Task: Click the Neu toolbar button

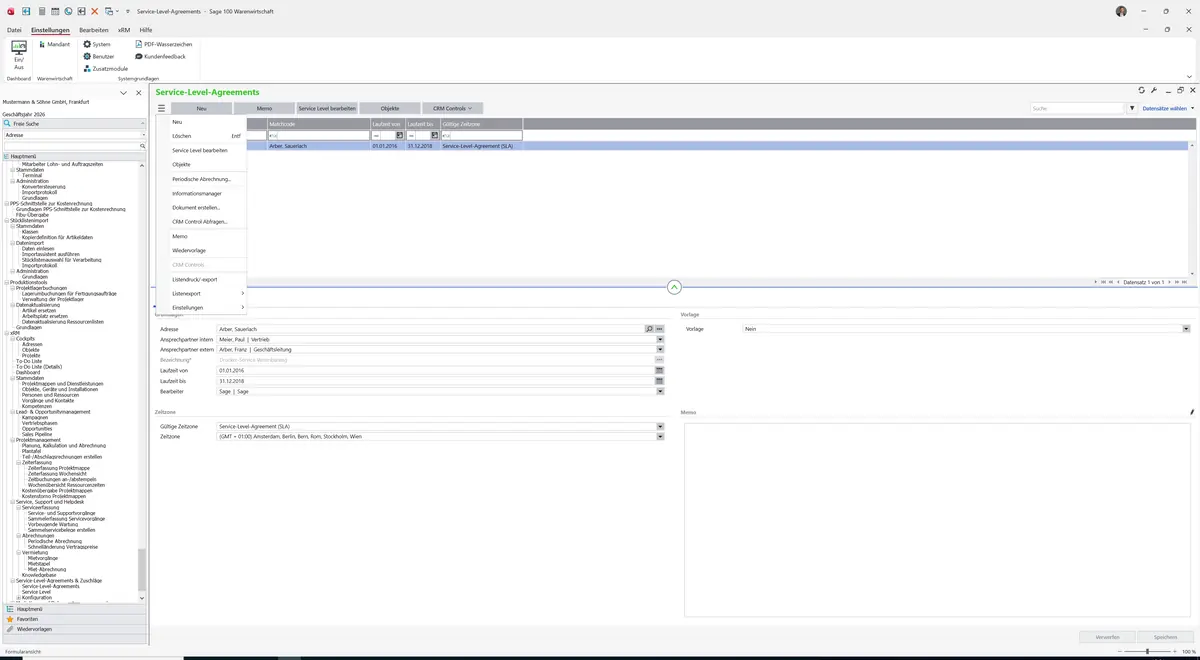Action: pyautogui.click(x=201, y=108)
